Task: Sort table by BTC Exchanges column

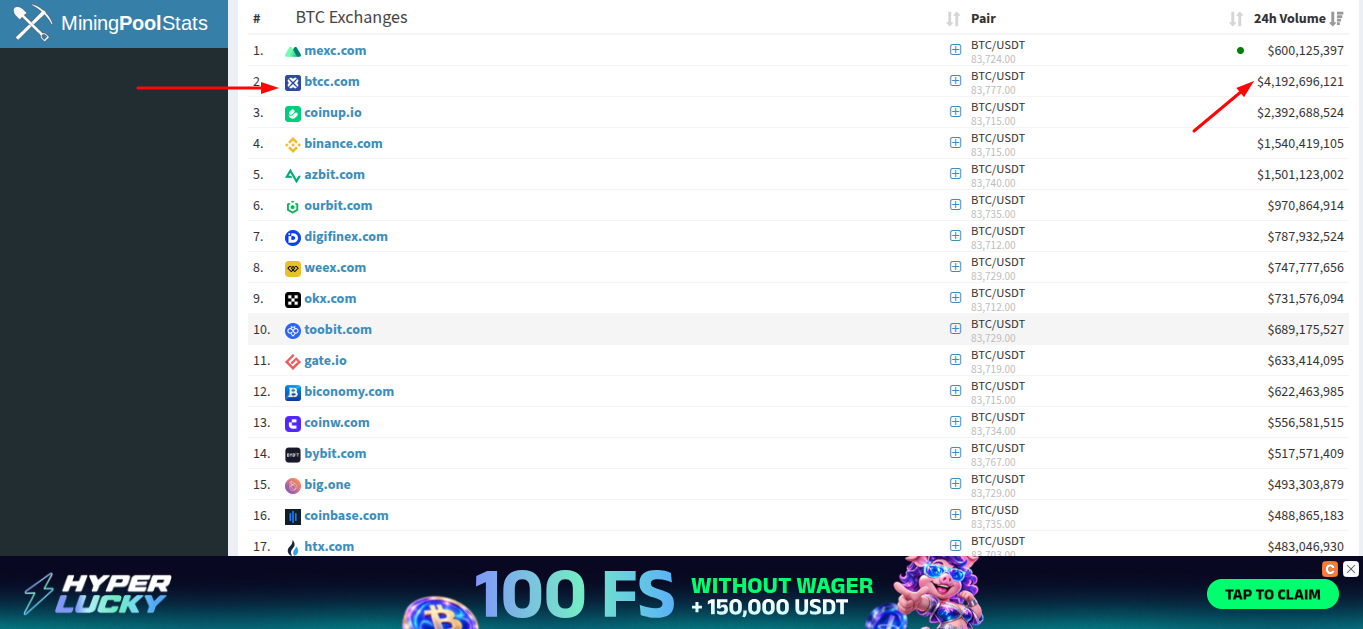Action: (952, 19)
